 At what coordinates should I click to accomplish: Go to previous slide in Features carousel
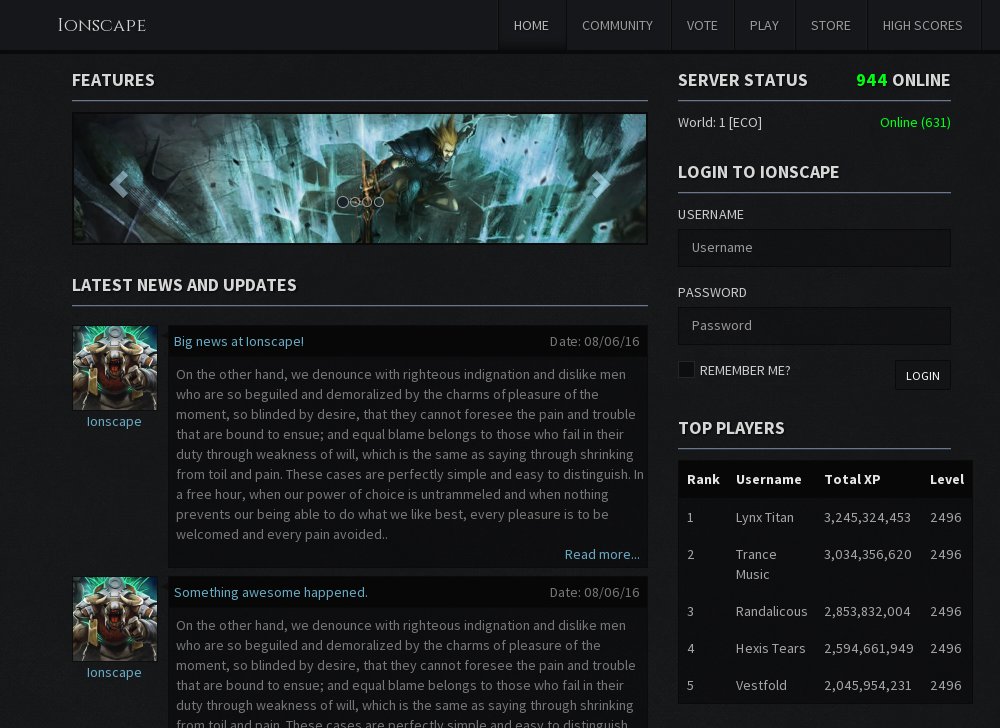click(119, 184)
